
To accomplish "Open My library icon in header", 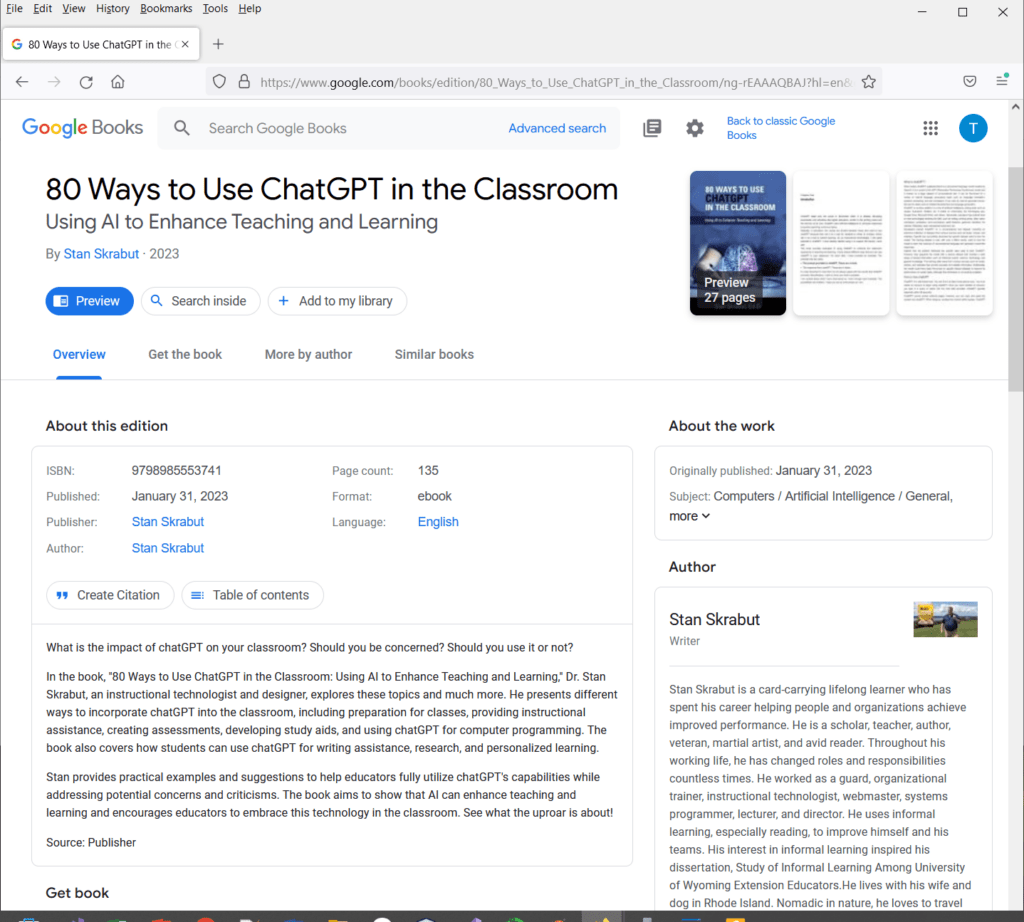I will pyautogui.click(x=652, y=128).
